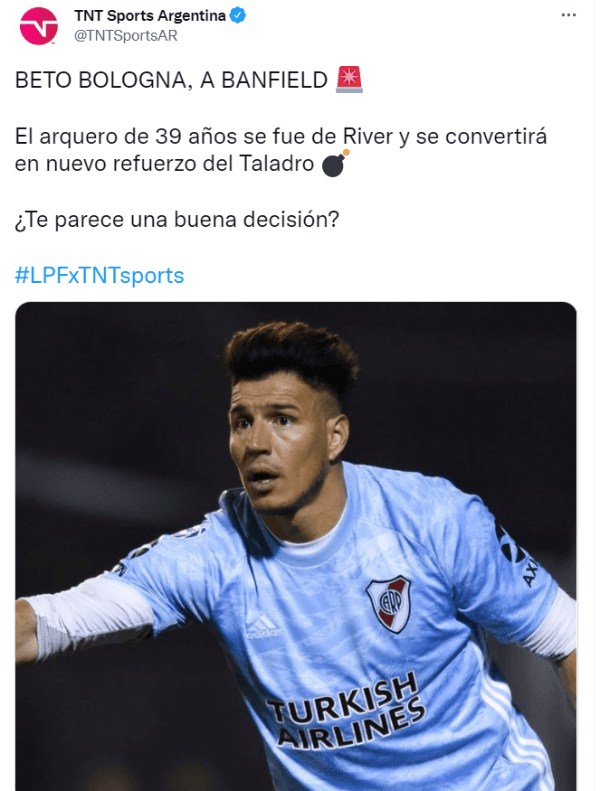Select the question text about buena decisión
Viewport: 600px width, 791px height.
[177, 220]
